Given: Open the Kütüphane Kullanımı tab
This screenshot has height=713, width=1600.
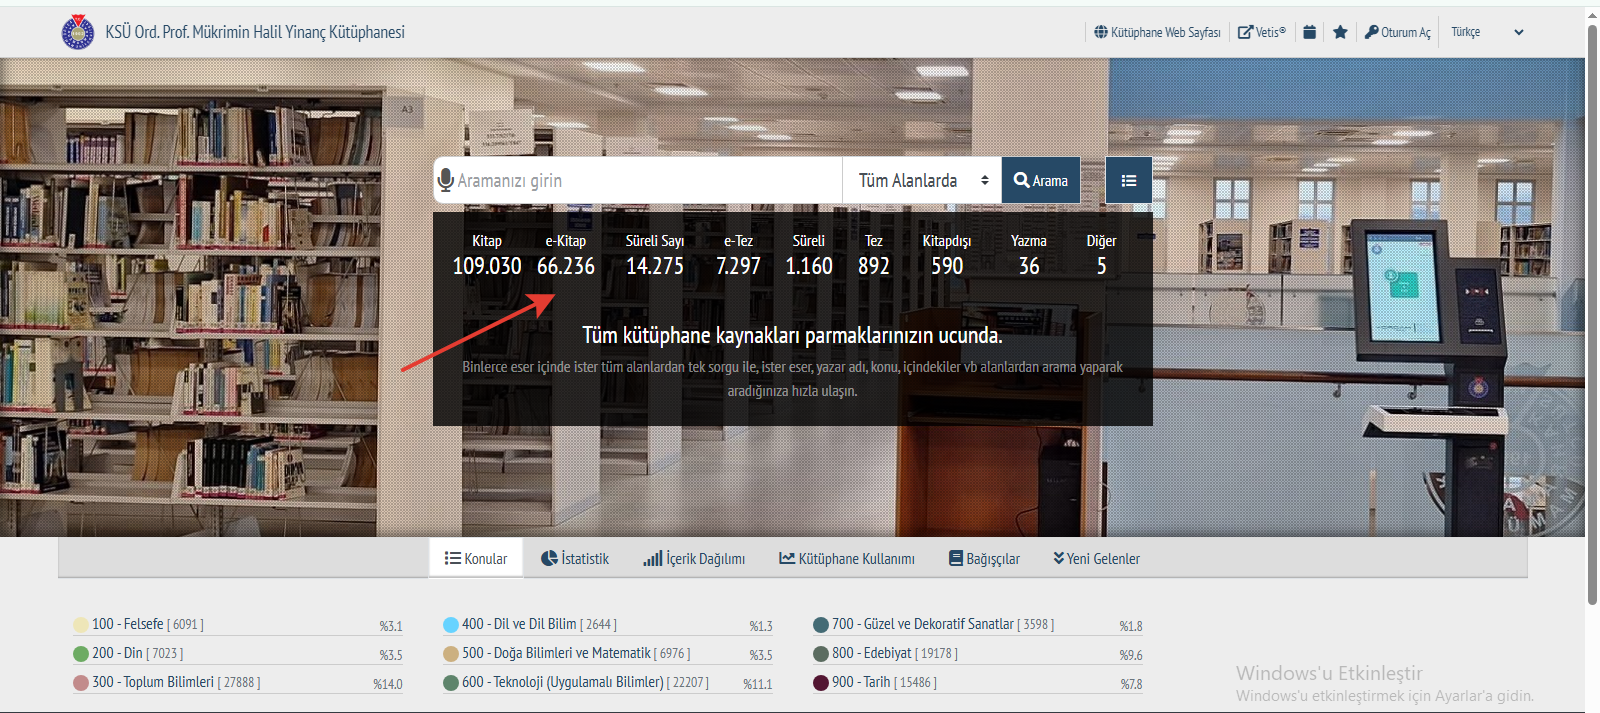Looking at the screenshot, I should point(847,559).
